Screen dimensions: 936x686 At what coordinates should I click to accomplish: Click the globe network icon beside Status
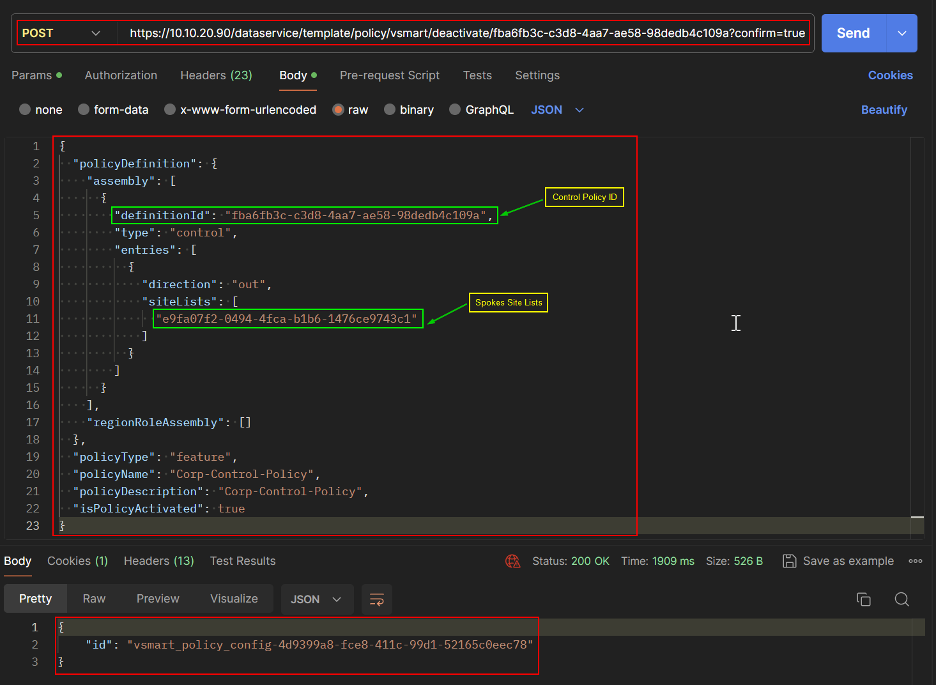pyautogui.click(x=513, y=561)
